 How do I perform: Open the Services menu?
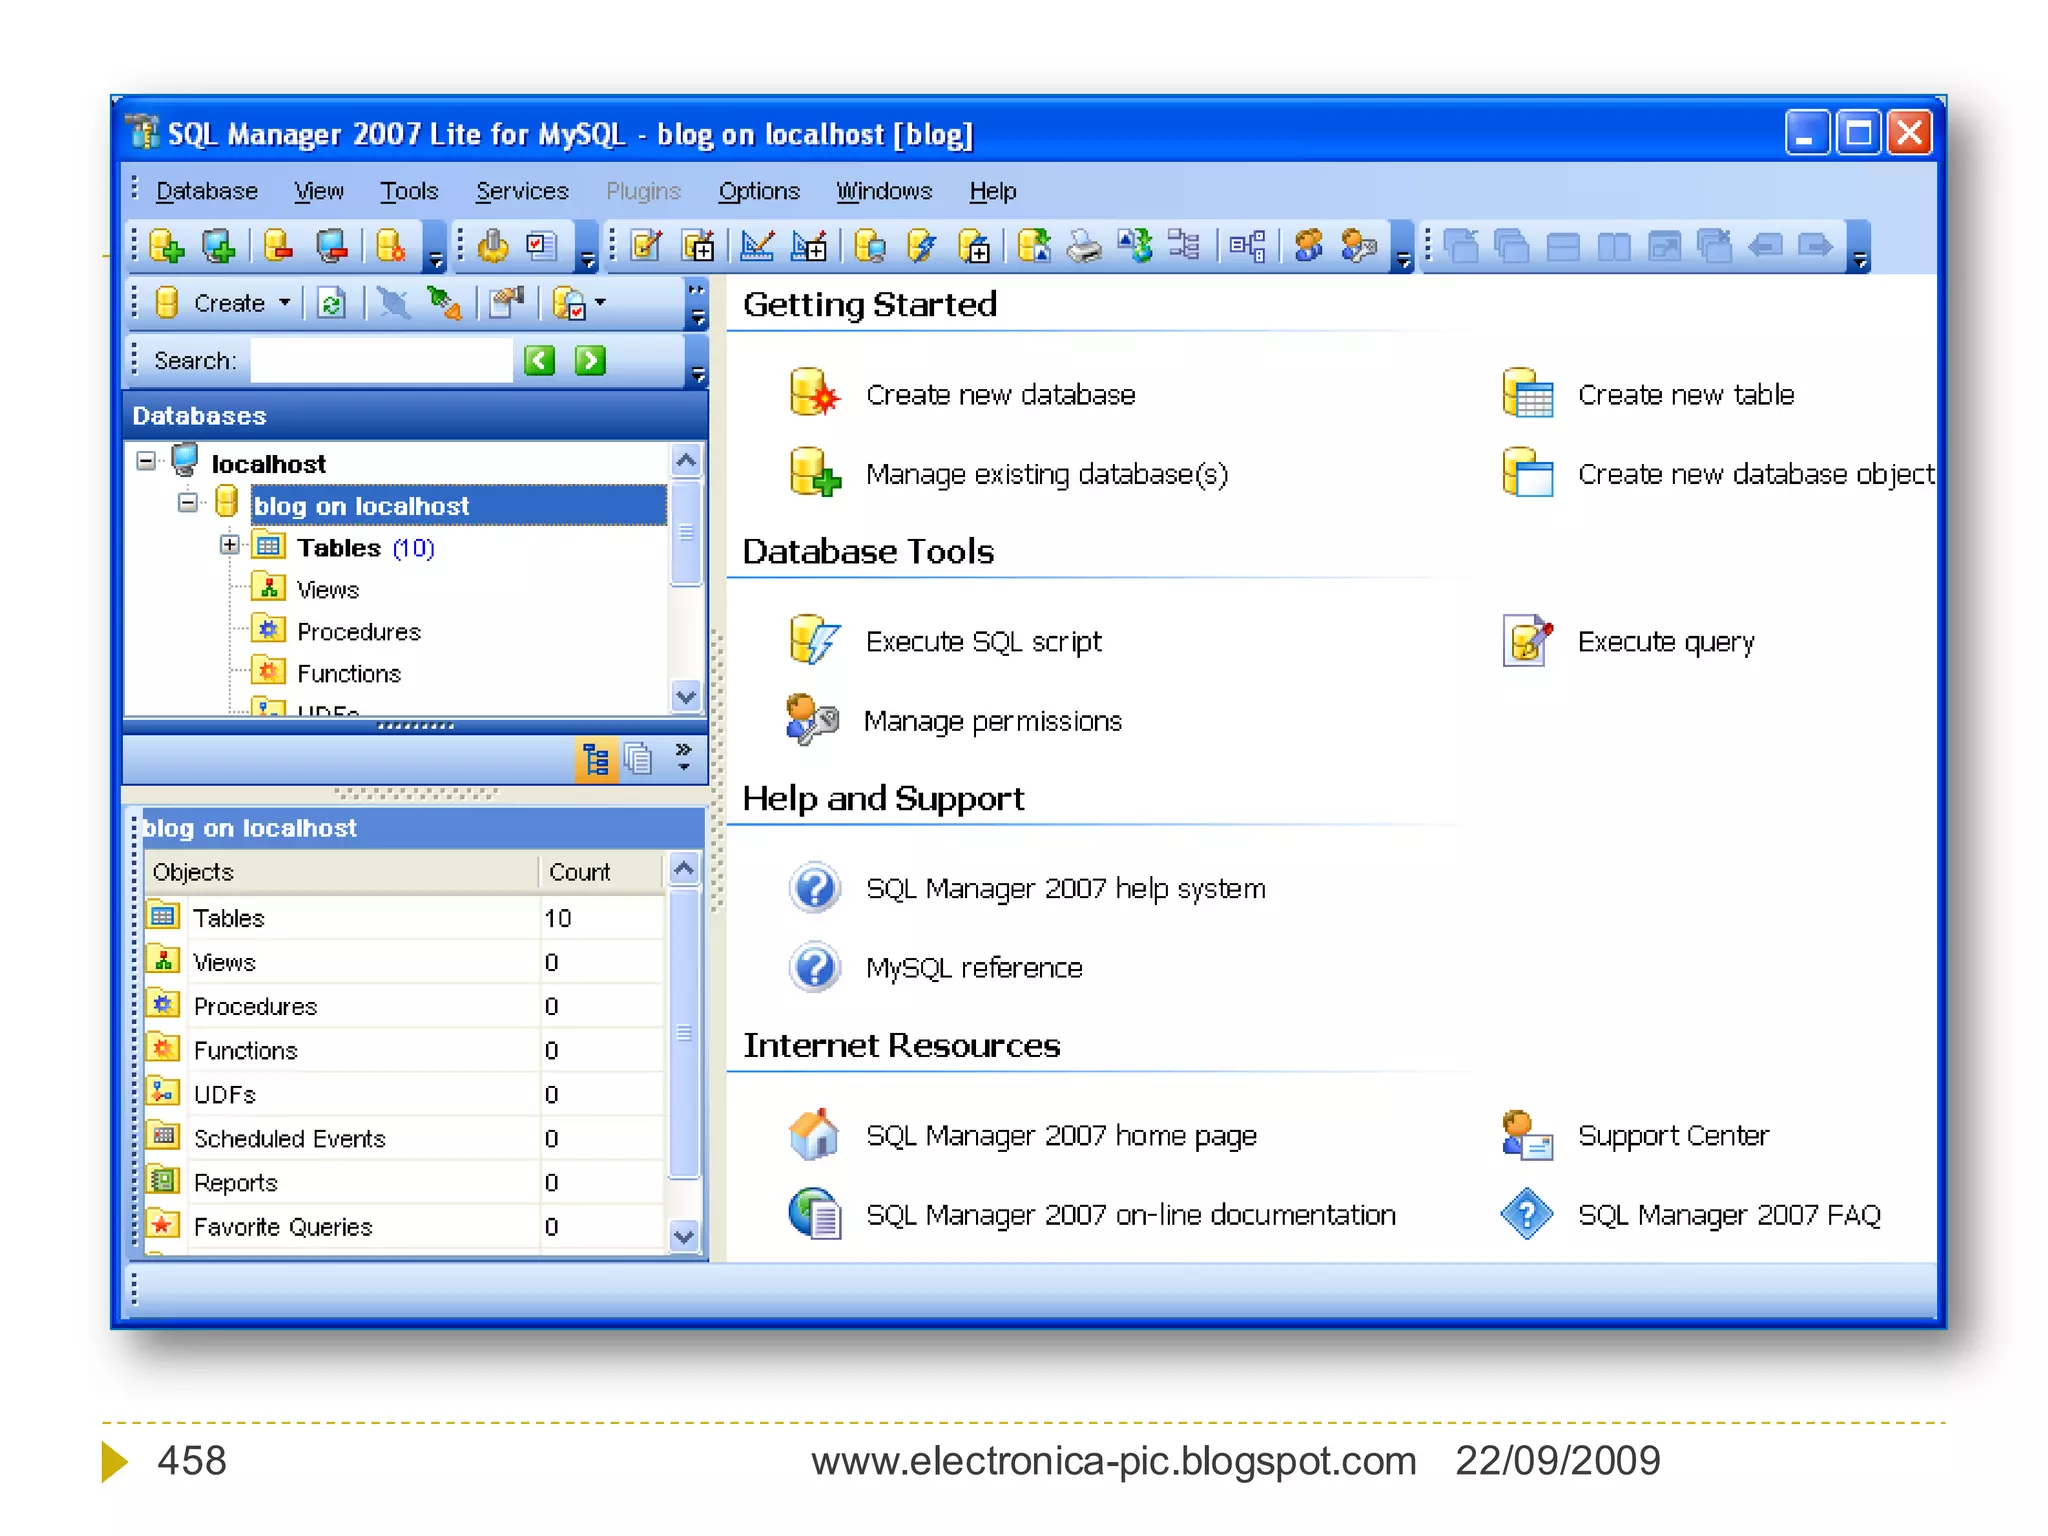[521, 191]
